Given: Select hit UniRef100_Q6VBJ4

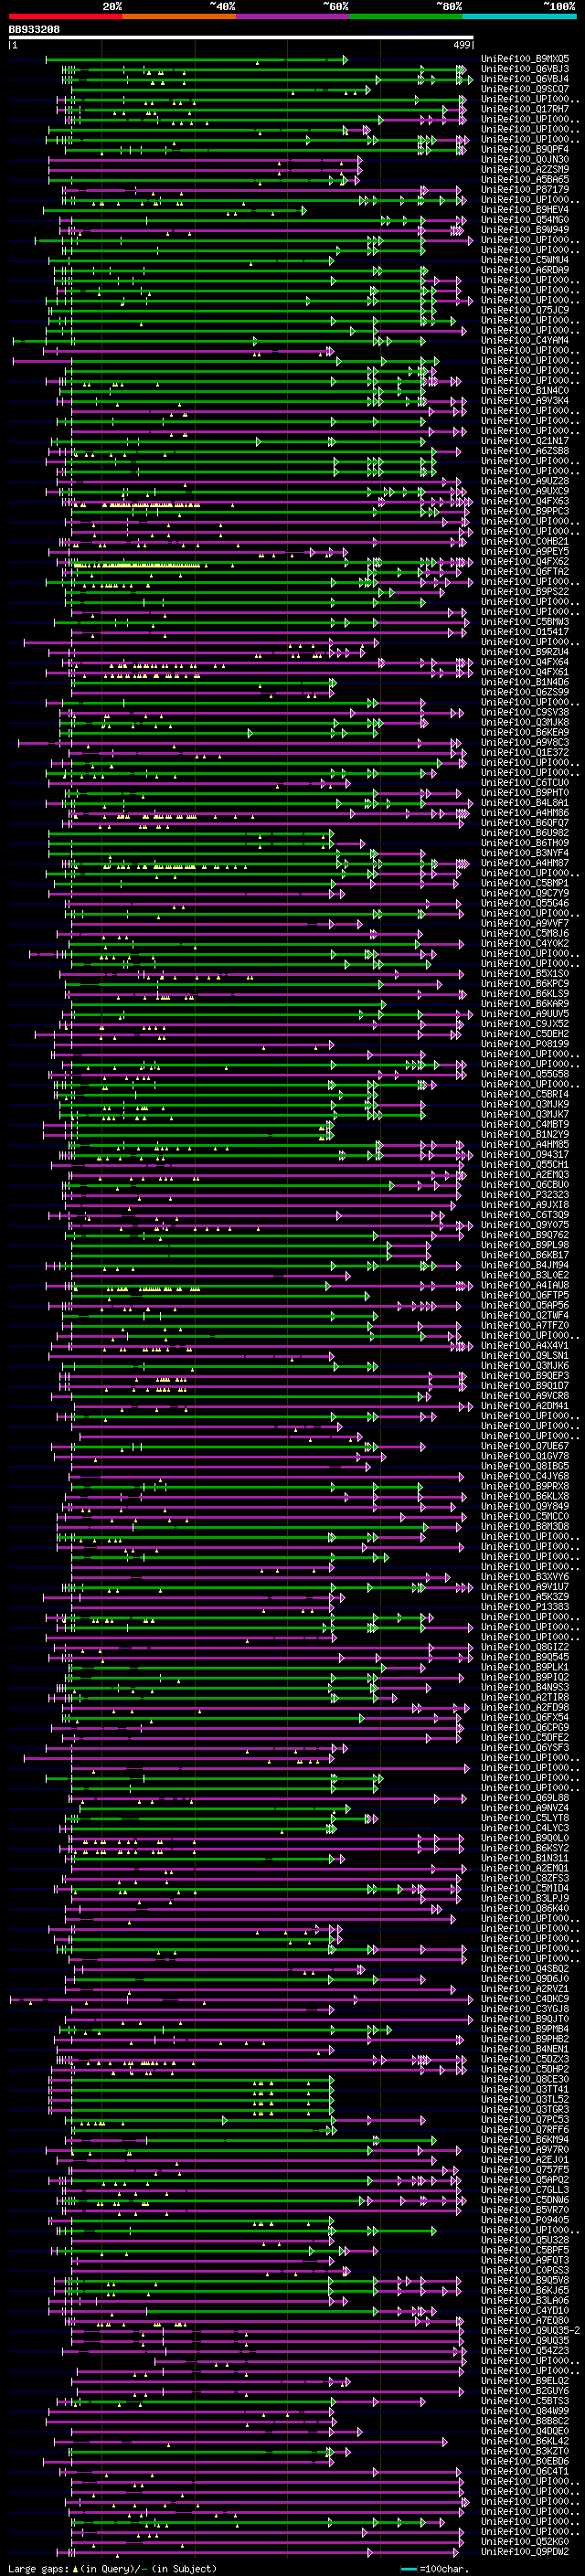Looking at the screenshot, I should pyautogui.click(x=525, y=79).
